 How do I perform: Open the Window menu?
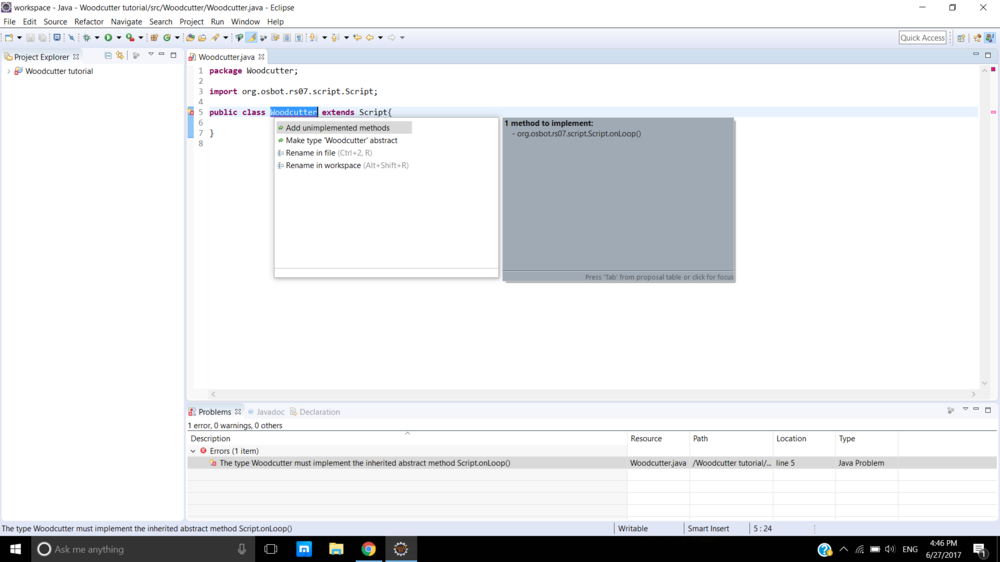245,22
